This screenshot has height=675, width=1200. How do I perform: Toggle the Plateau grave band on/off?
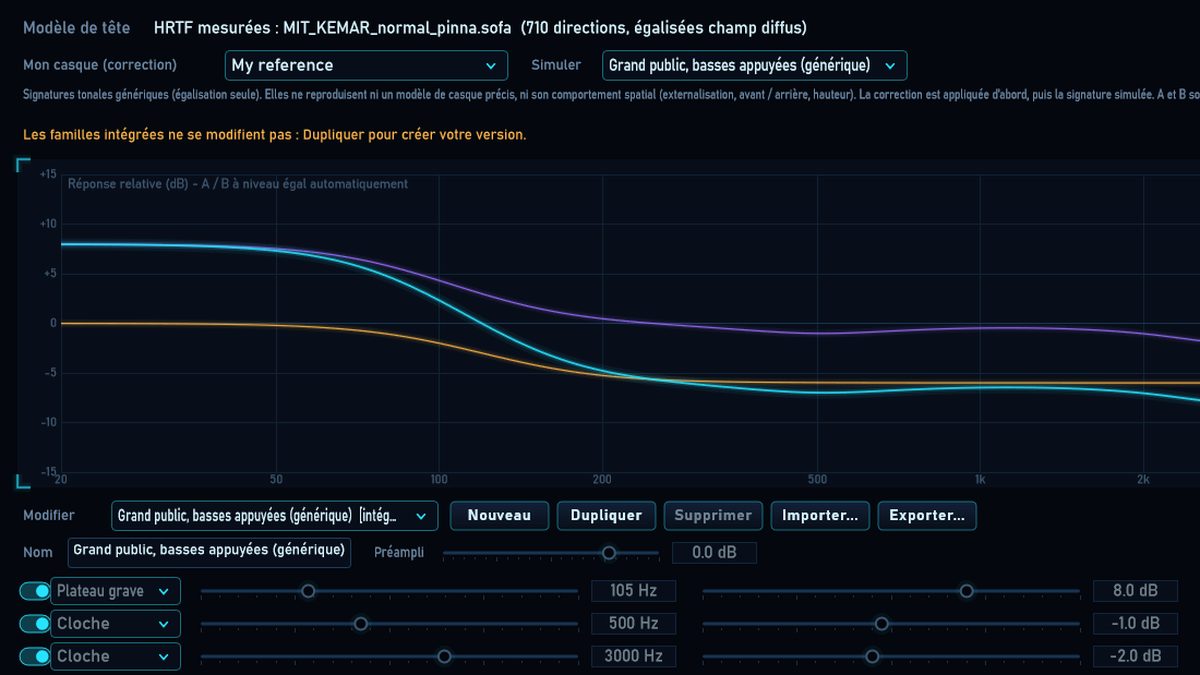click(x=35, y=591)
